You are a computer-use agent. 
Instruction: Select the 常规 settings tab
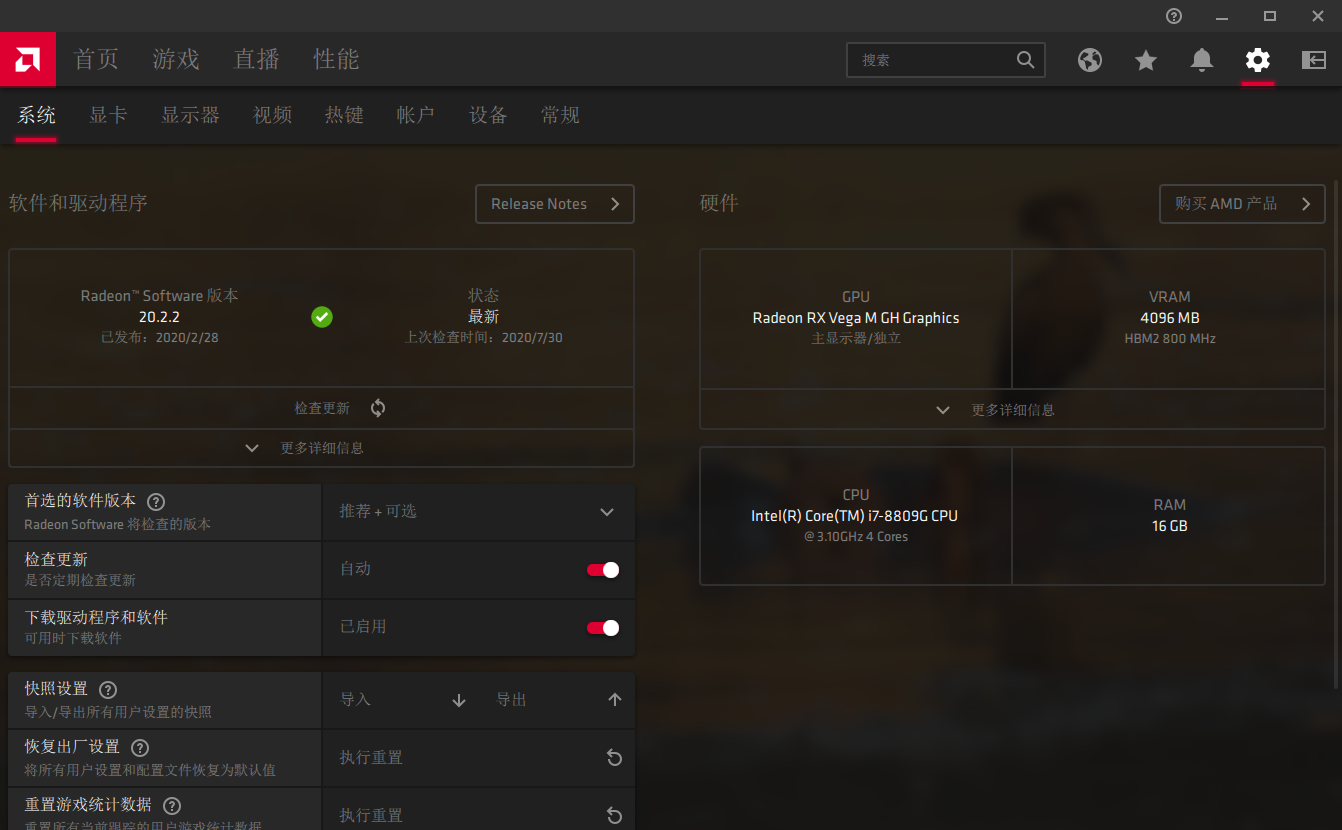(560, 115)
